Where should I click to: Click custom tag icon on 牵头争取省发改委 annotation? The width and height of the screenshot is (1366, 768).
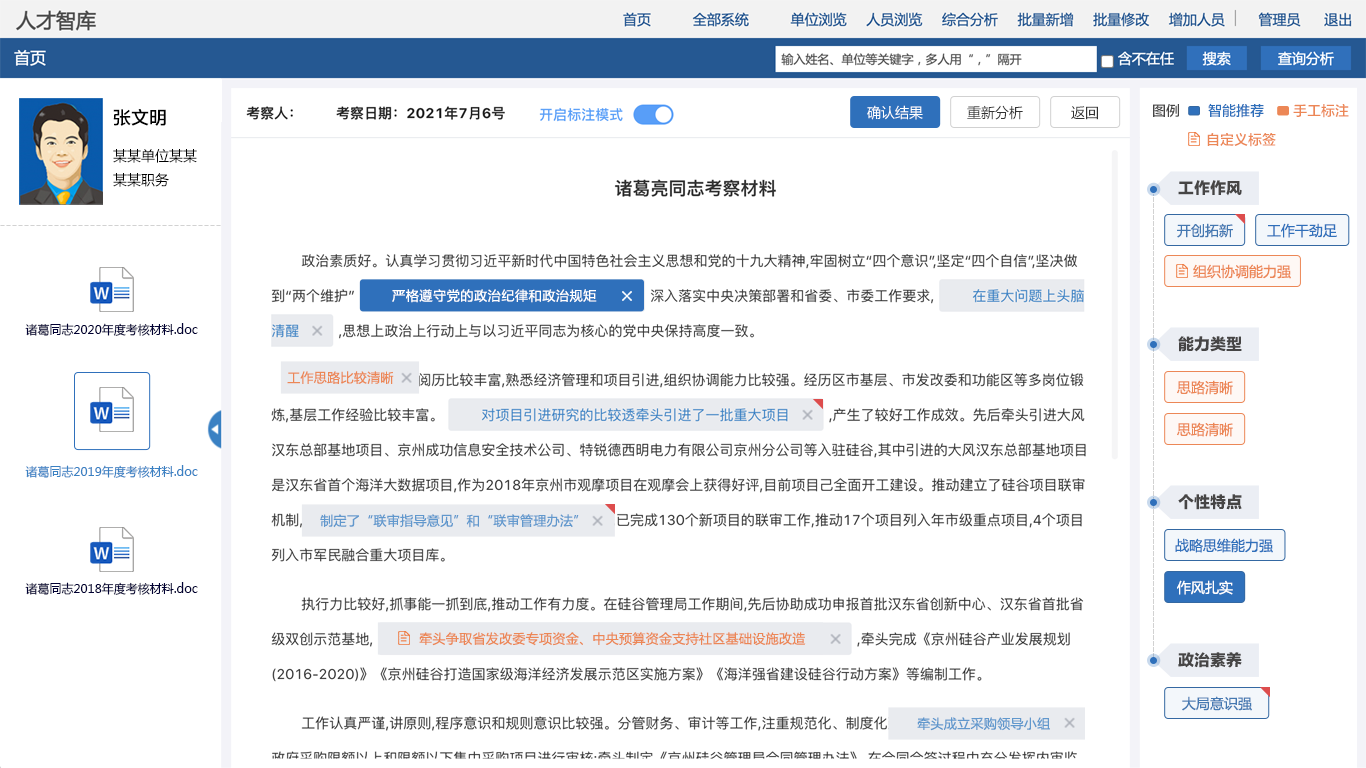click(x=404, y=639)
